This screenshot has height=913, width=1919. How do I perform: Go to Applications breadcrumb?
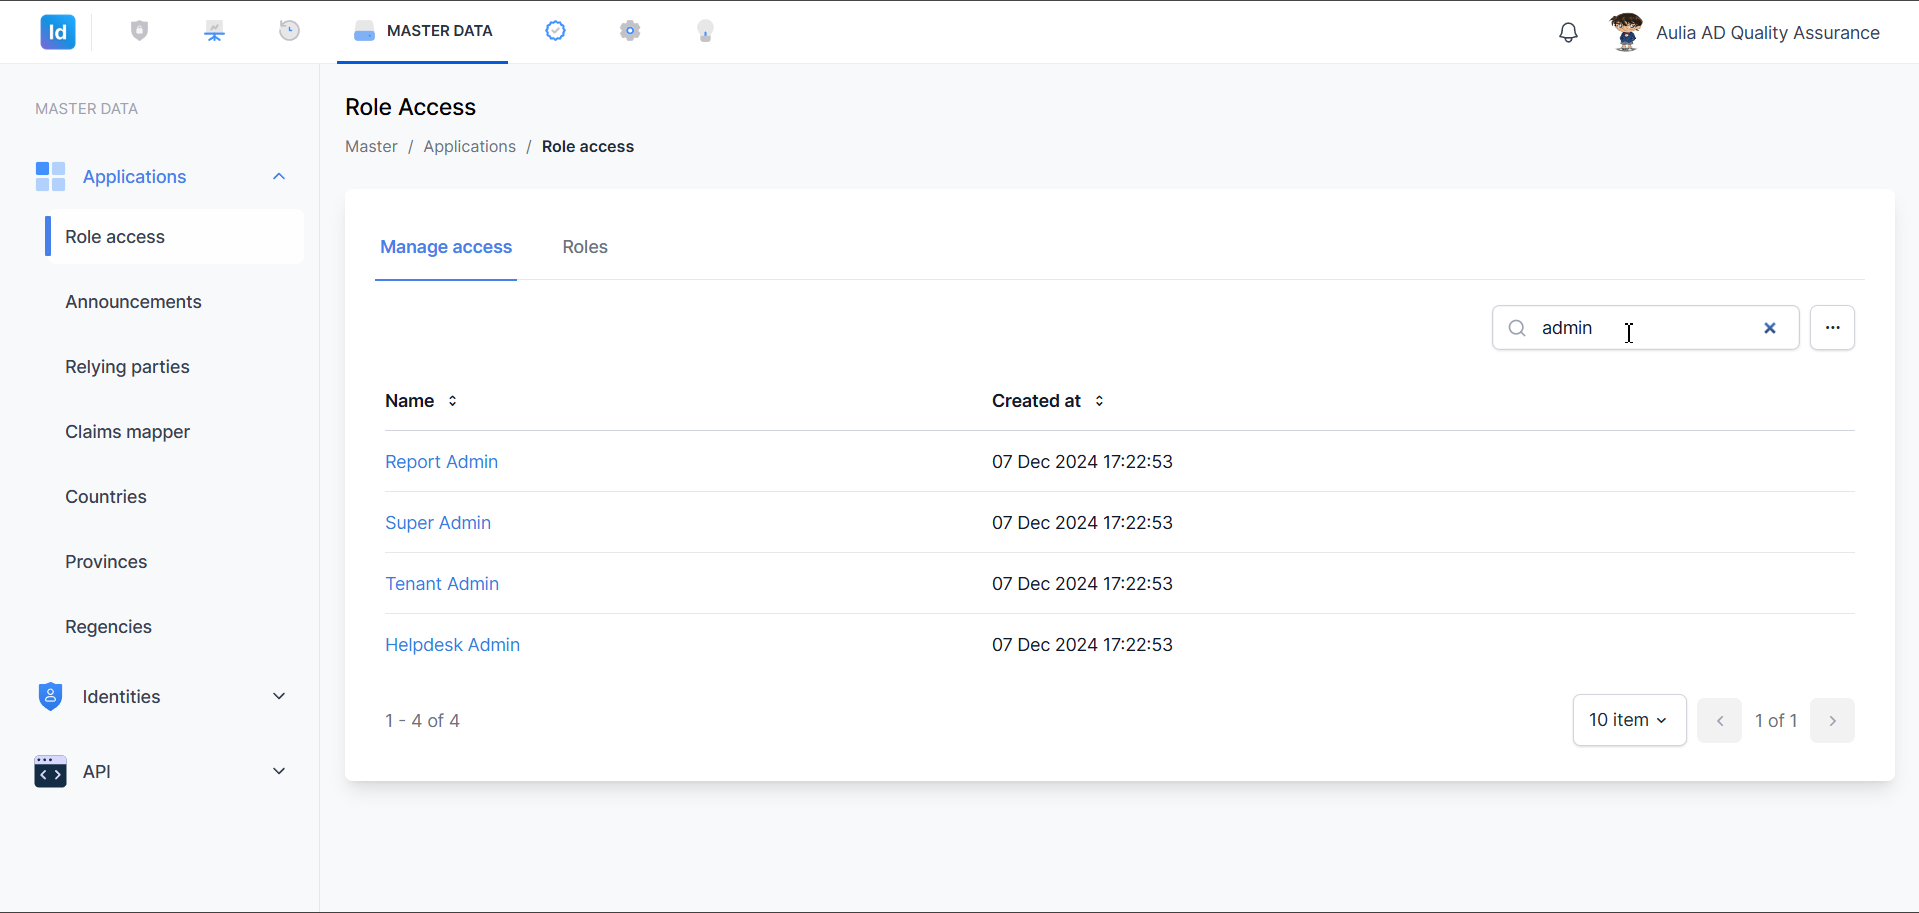click(469, 146)
